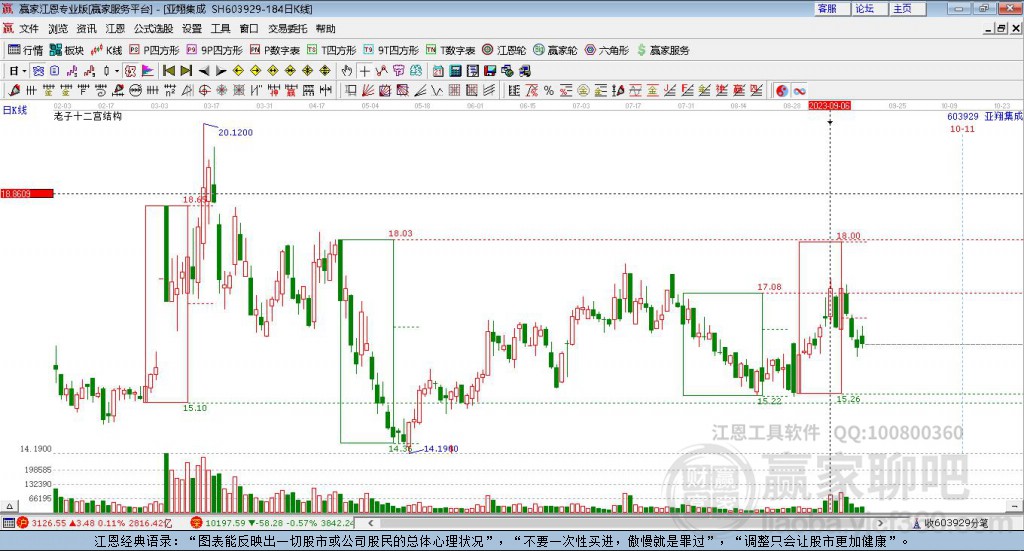
Task: Click the 主页 homepage button
Action: pyautogui.click(x=908, y=8)
